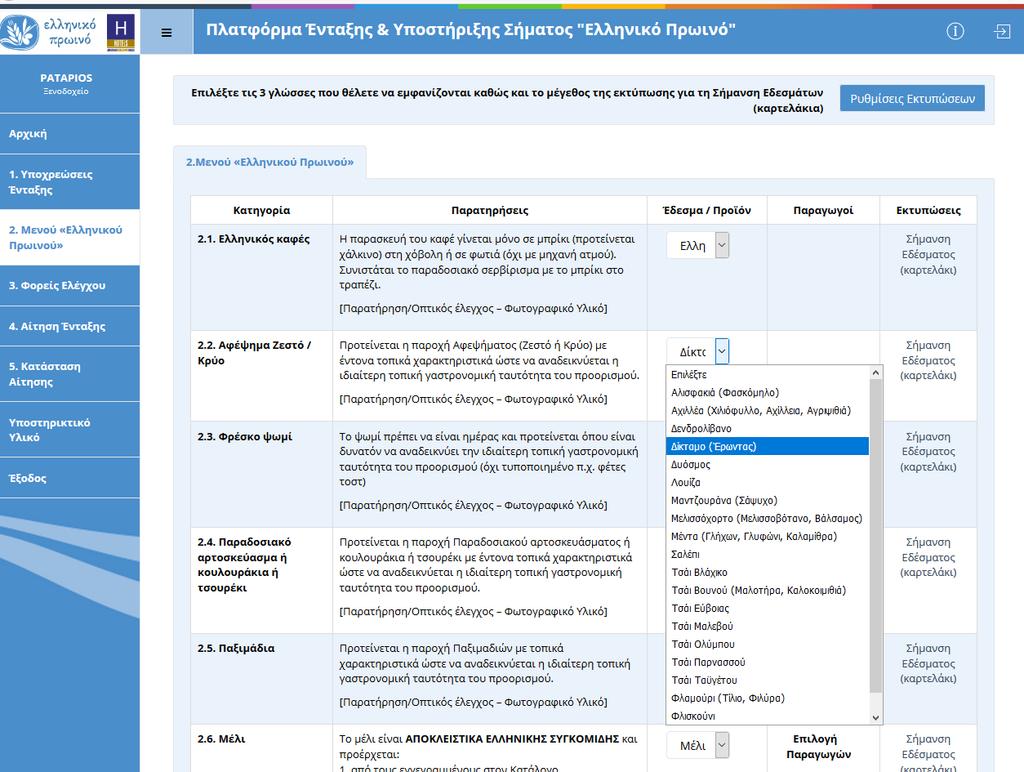The width and height of the screenshot is (1024, 772).
Task: Choose Τσάι Ταϋγέτου from the list
Action: pyautogui.click(x=768, y=680)
